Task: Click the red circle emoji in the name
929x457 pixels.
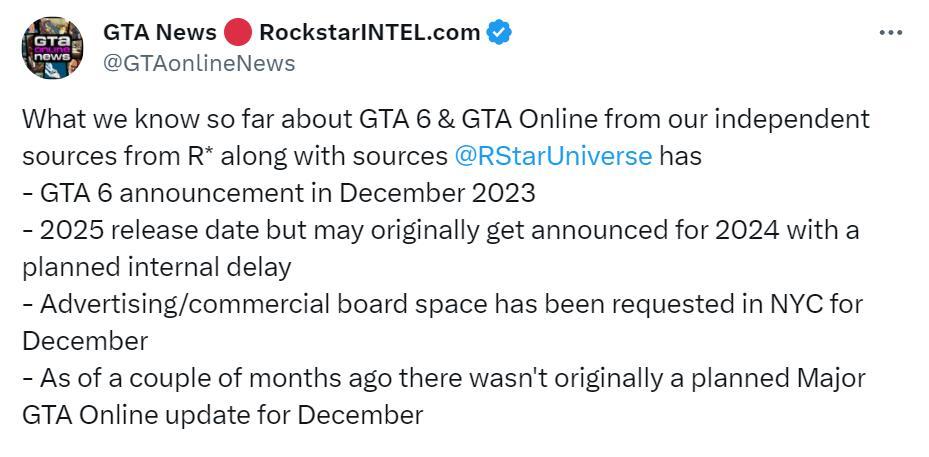Action: tap(238, 33)
